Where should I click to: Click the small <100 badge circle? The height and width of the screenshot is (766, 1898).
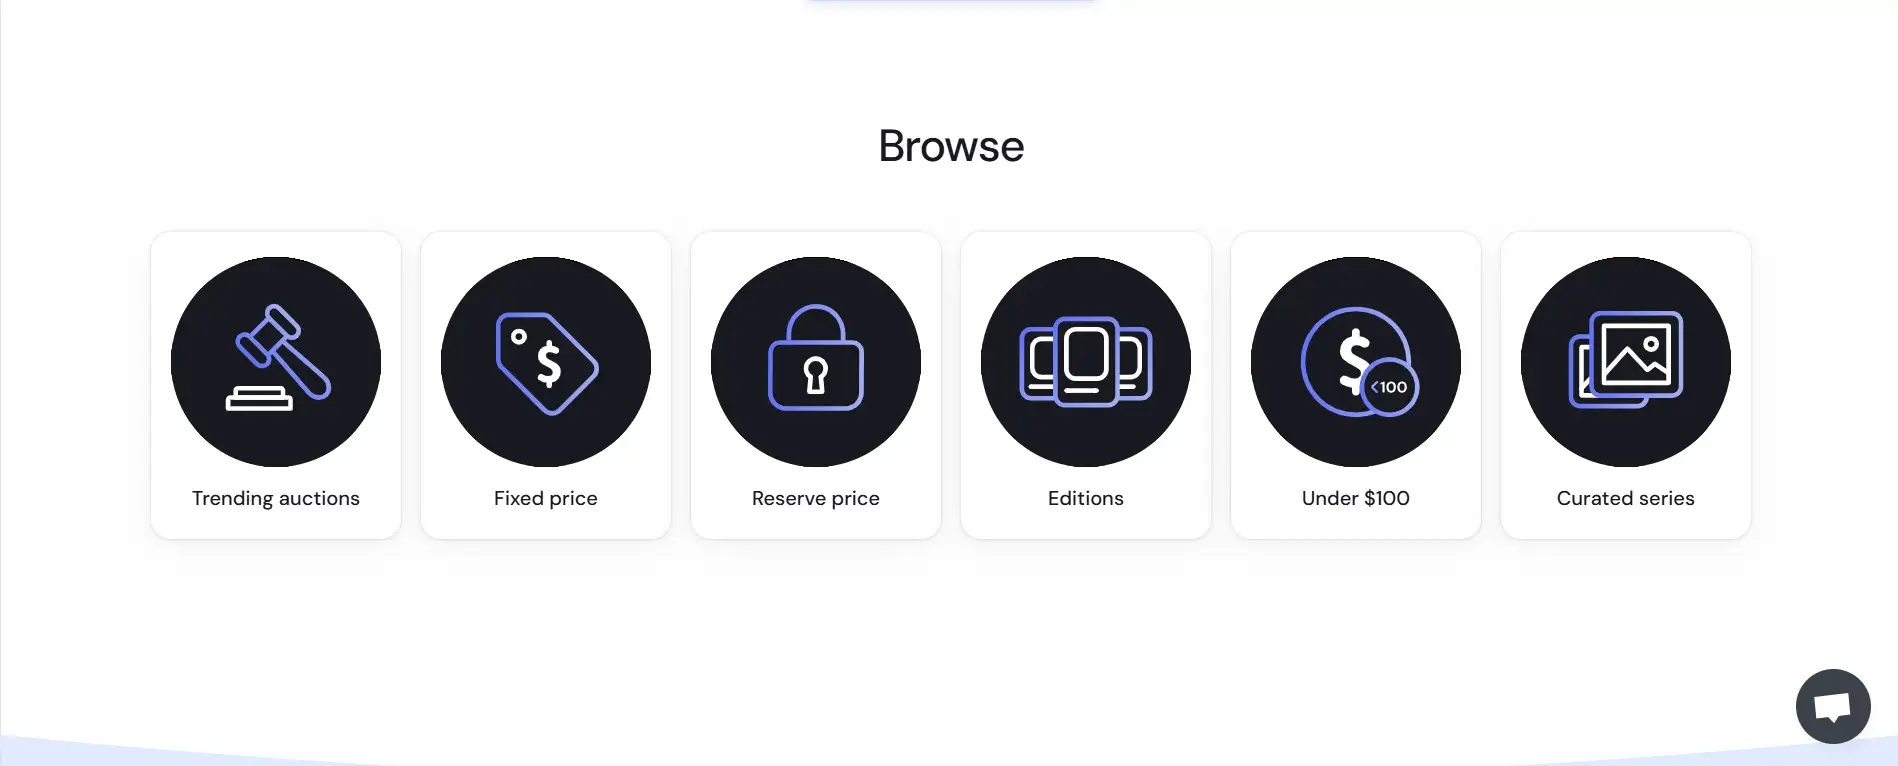pyautogui.click(x=1389, y=387)
